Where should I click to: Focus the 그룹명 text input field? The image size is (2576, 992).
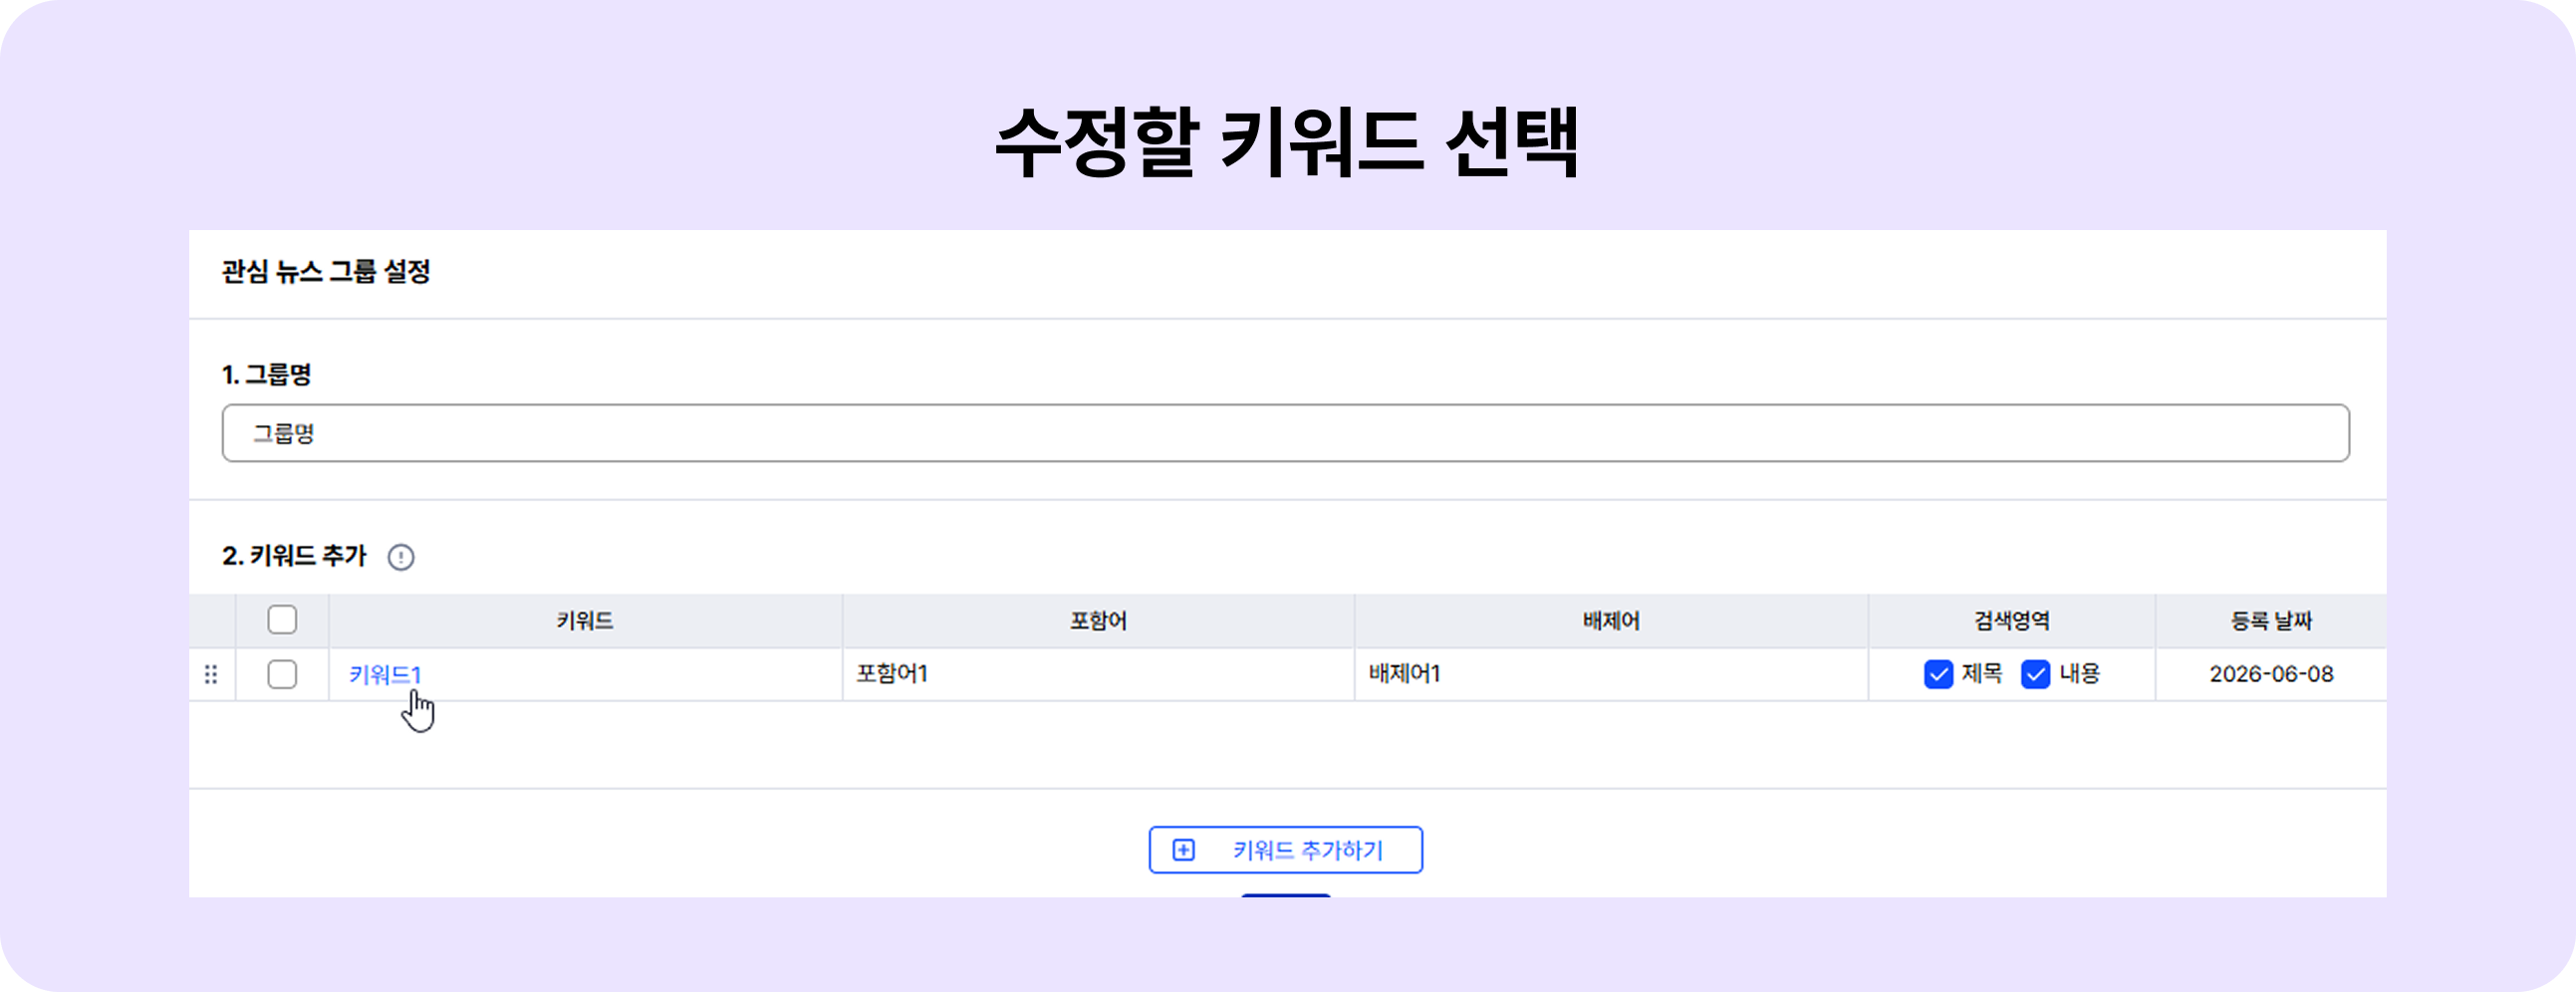(x=1285, y=433)
